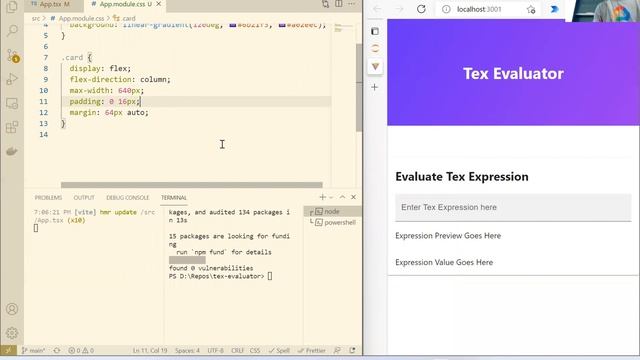
Task: Click the blue browser extension icon
Action: [x=554, y=9]
